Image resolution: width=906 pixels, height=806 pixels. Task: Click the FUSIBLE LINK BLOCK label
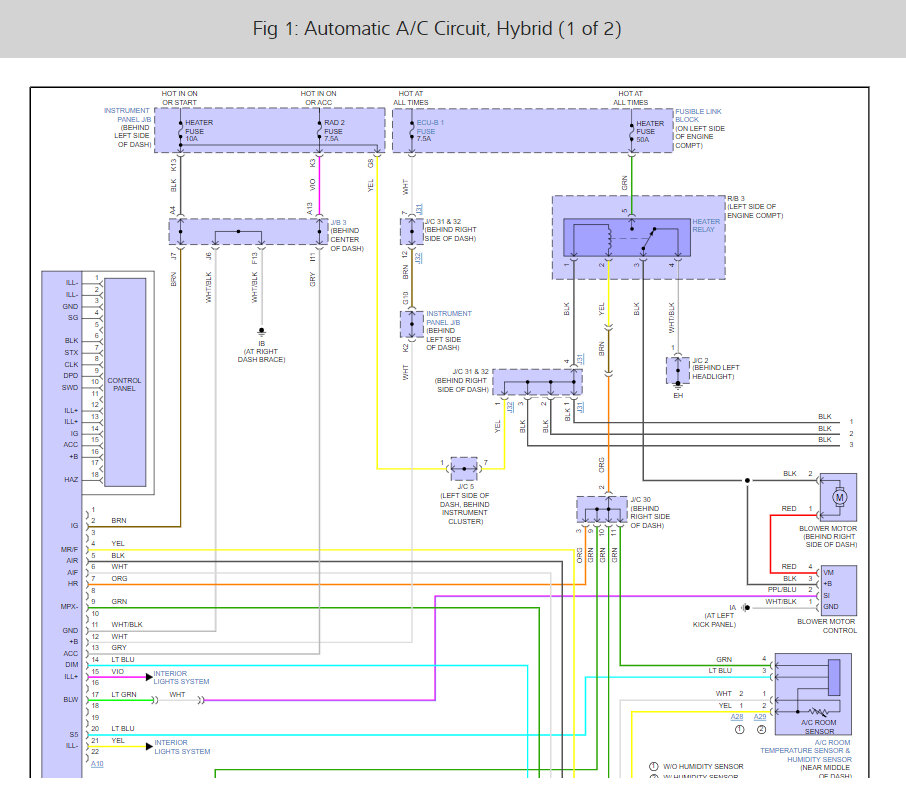click(698, 115)
